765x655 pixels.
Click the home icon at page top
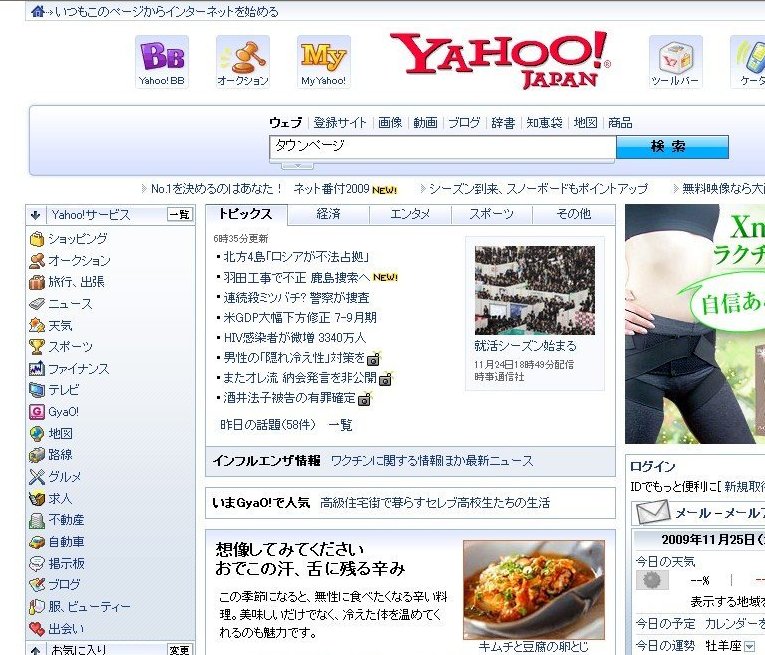point(37,11)
